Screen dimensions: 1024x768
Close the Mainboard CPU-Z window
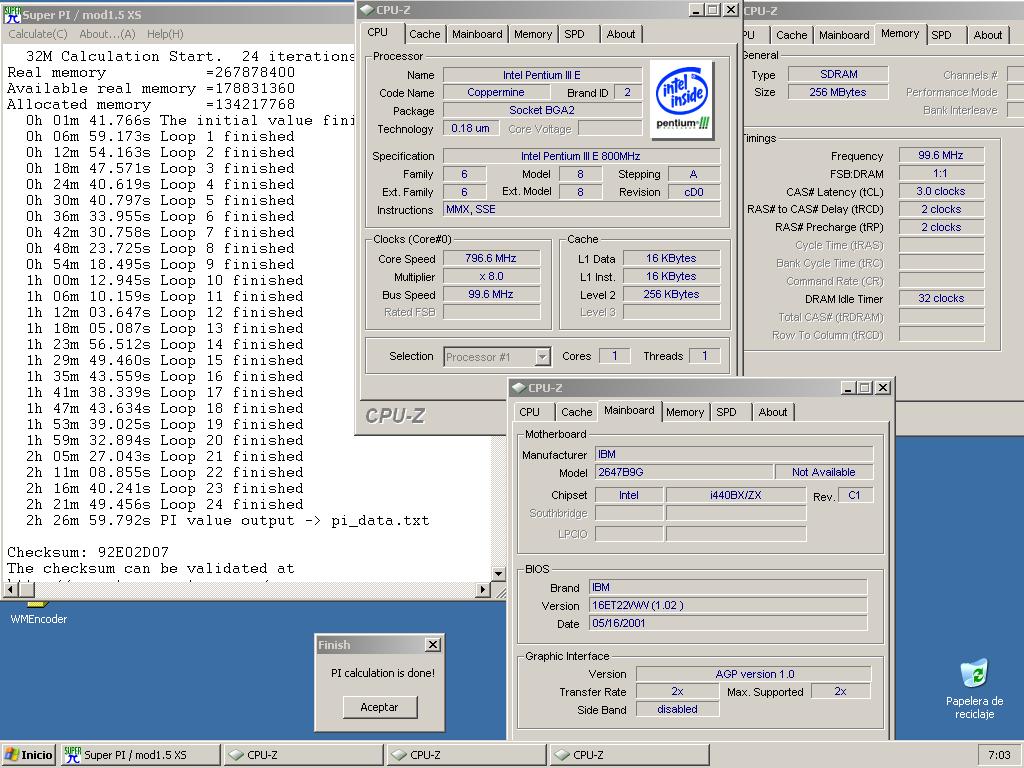tap(882, 388)
